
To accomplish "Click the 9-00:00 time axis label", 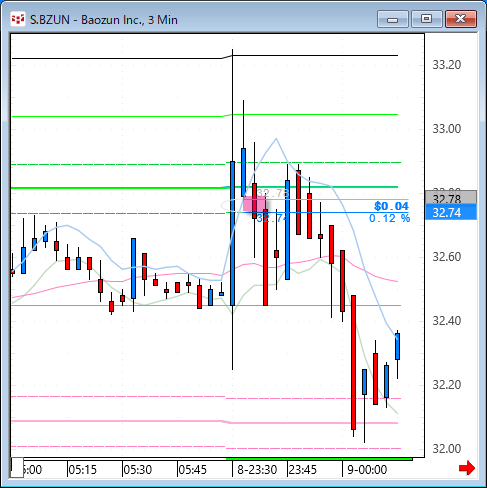I will [x=367, y=470].
